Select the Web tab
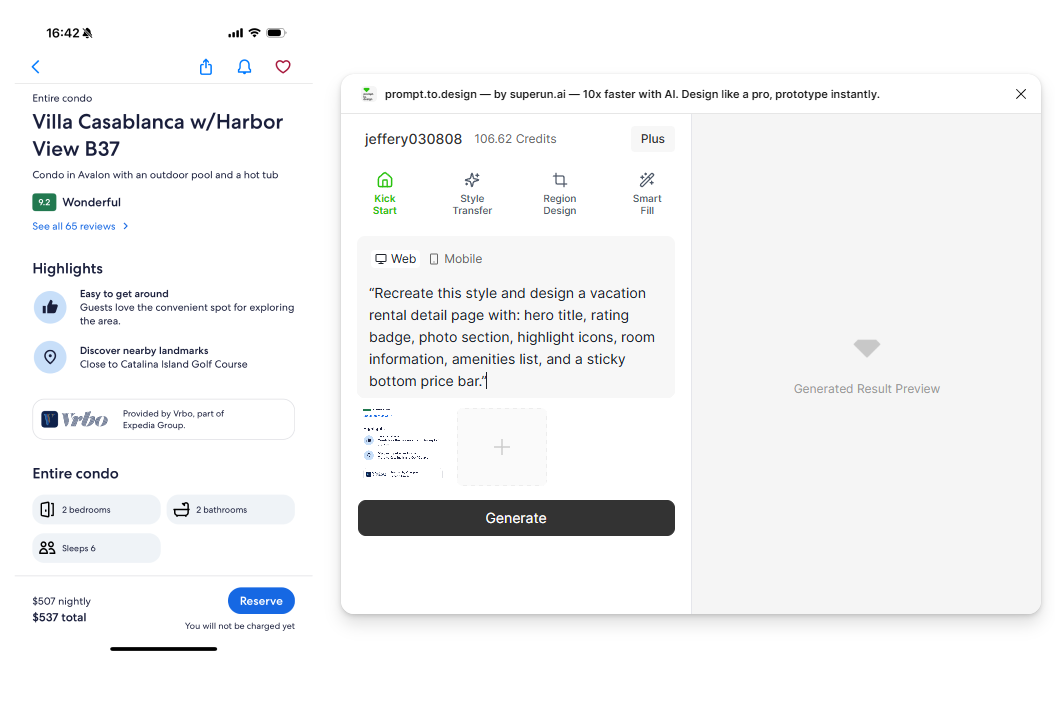Screen dimensions: 1055x717 pyautogui.click(x=395, y=258)
